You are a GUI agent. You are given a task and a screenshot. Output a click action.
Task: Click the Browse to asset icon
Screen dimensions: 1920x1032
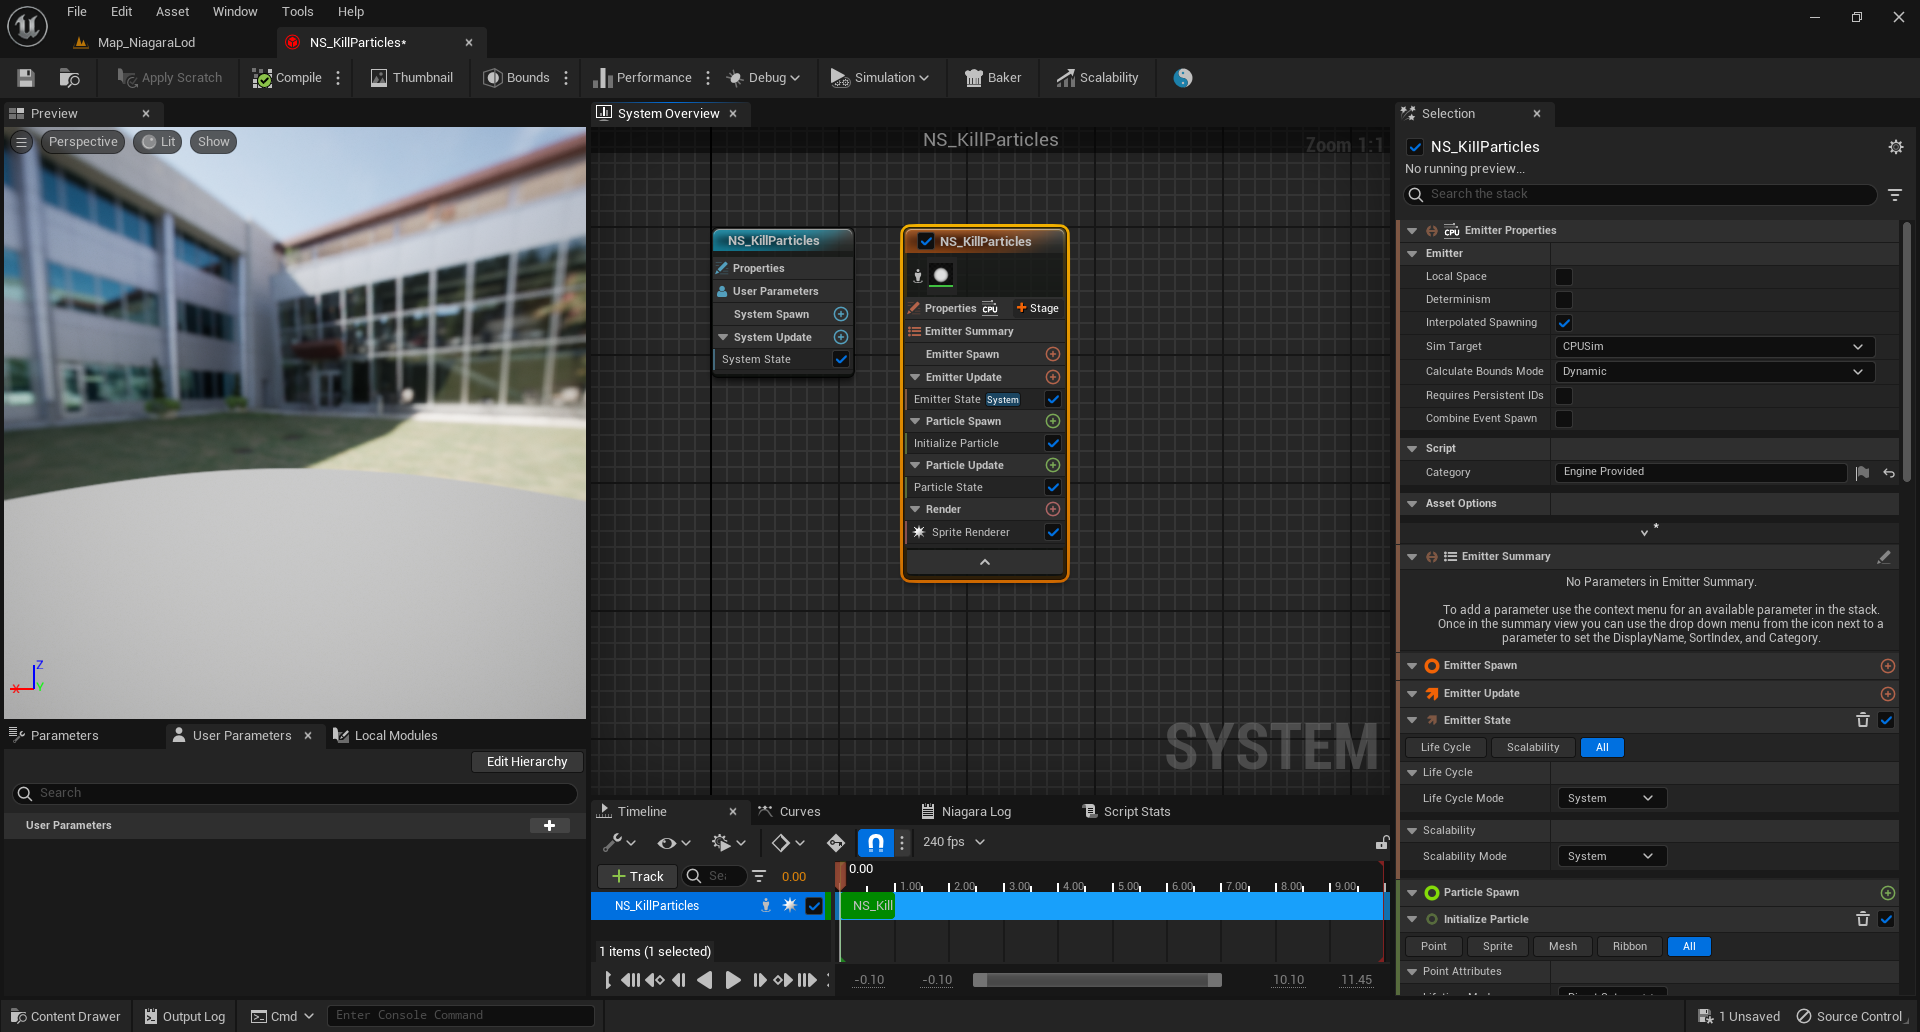point(69,78)
